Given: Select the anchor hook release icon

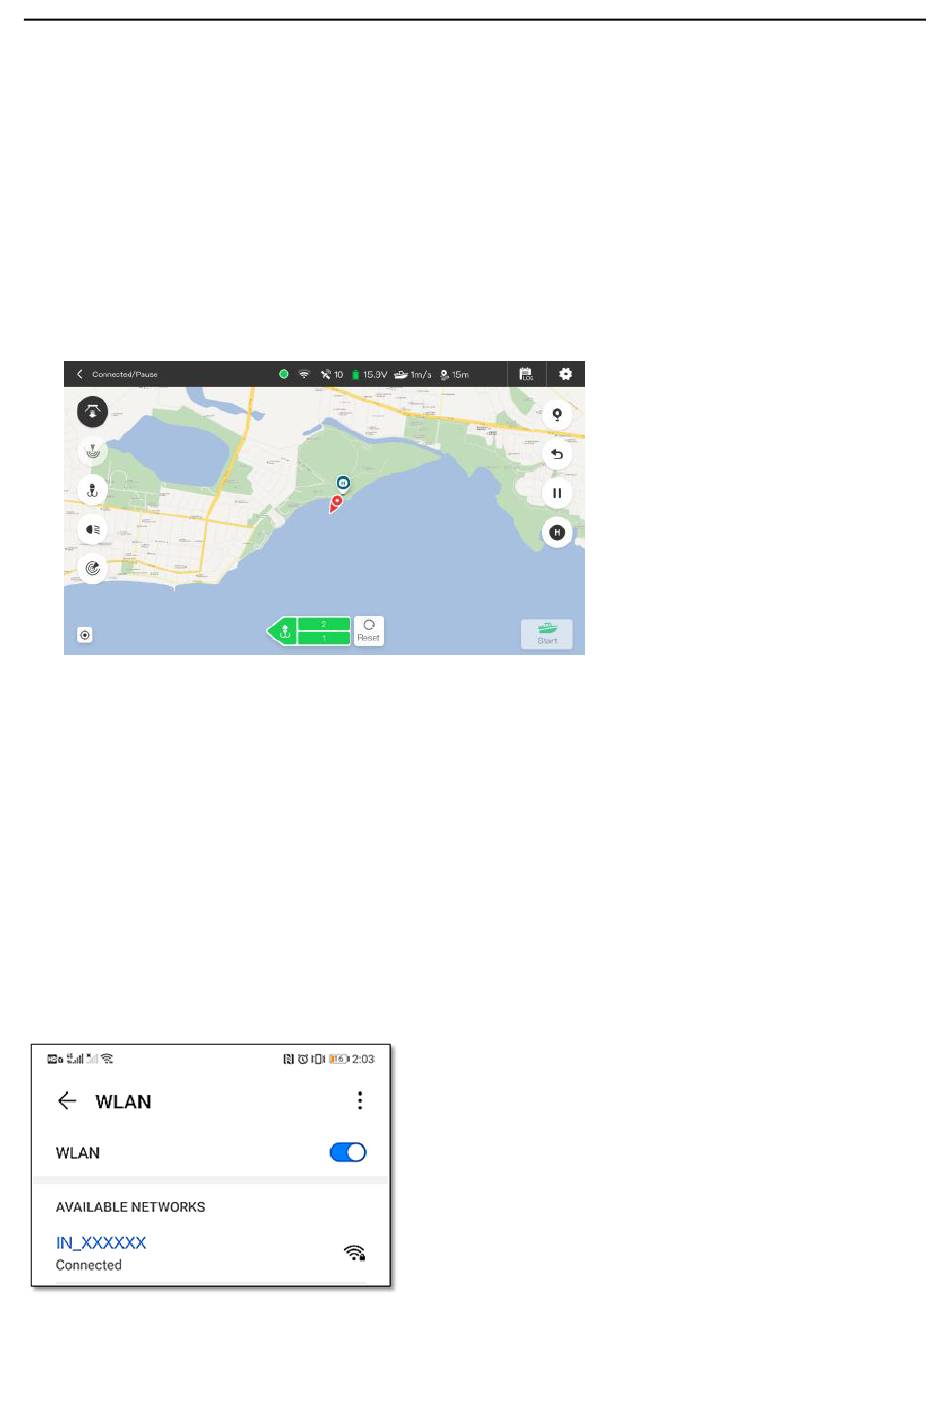Looking at the screenshot, I should point(93,491).
